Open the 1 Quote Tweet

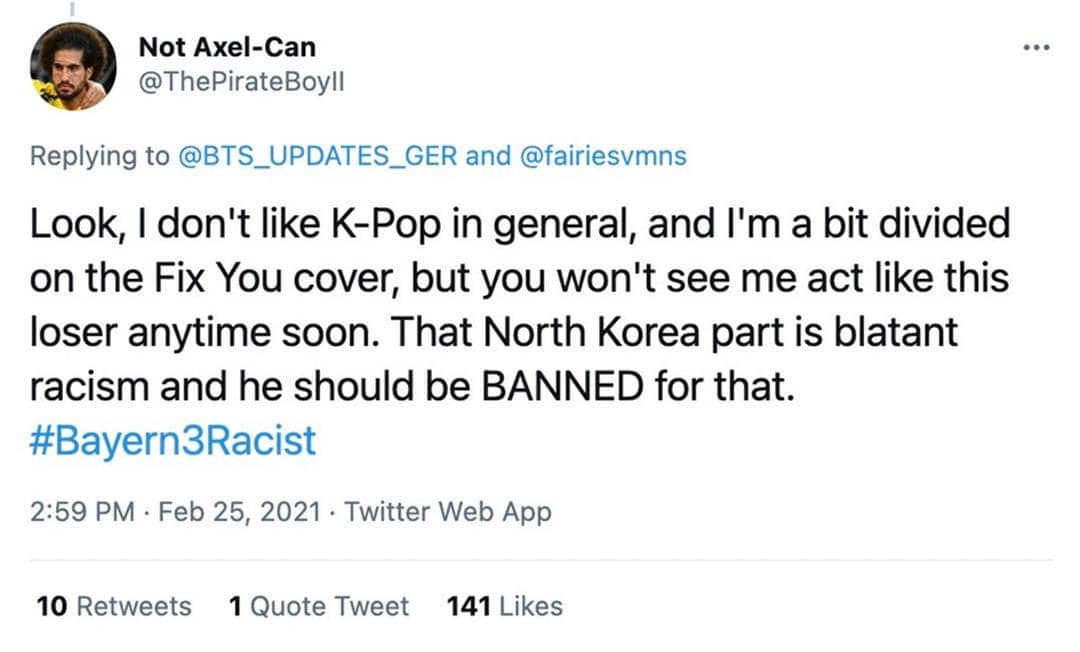click(x=318, y=605)
